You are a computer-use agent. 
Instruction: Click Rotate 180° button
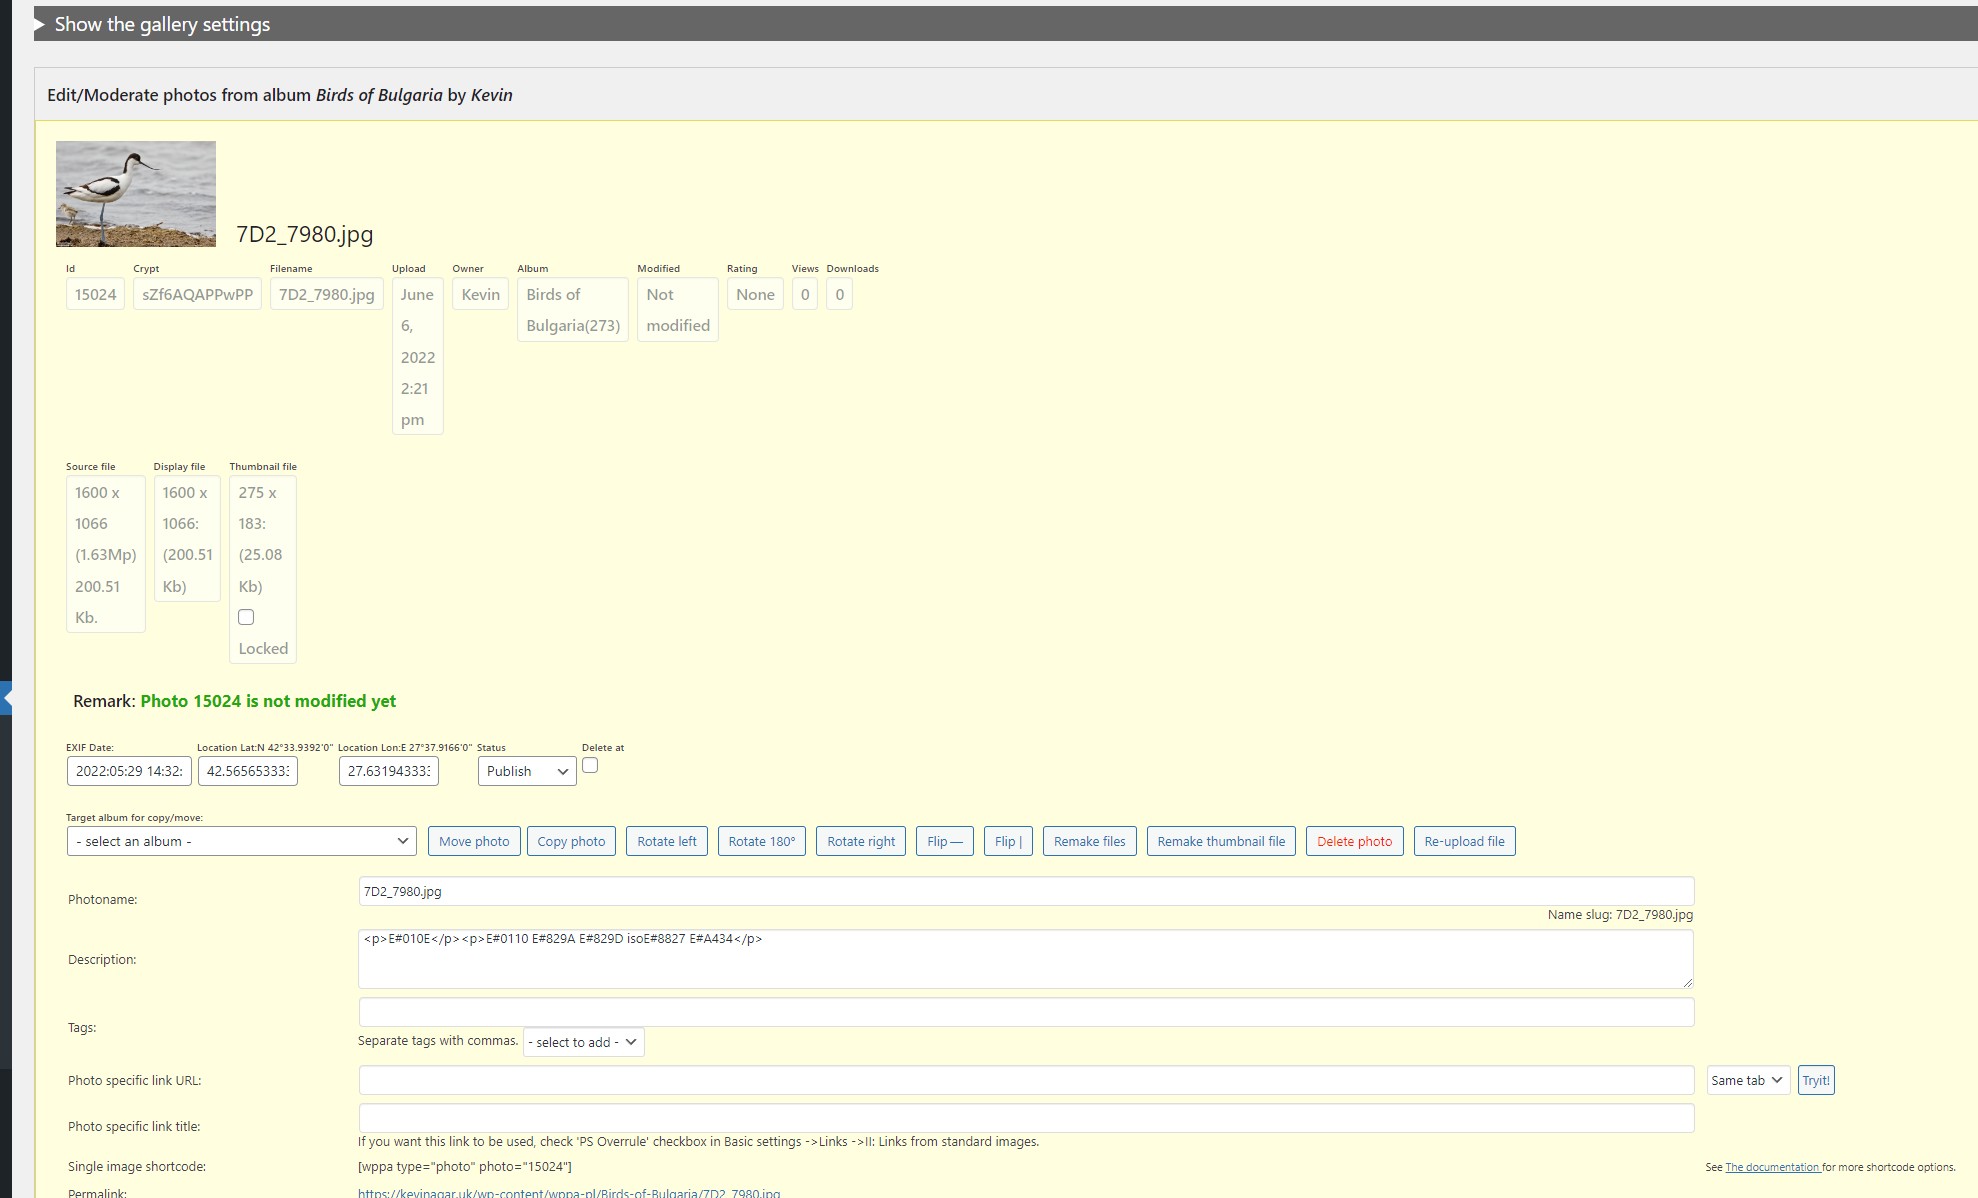[x=762, y=841]
